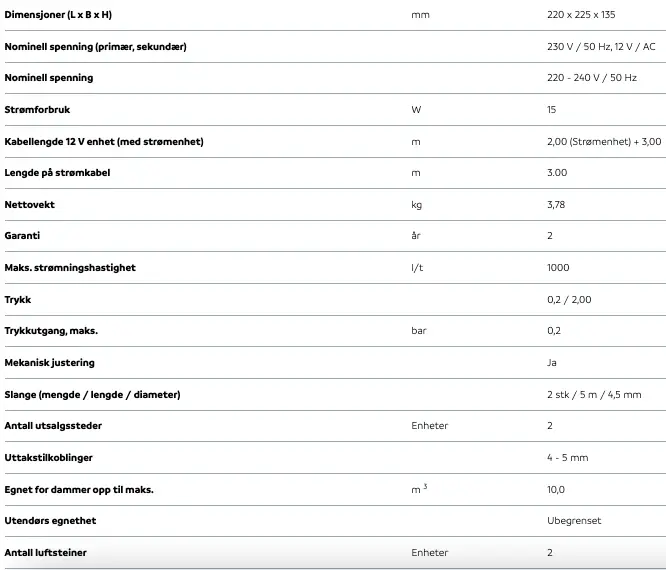Click the bar unit for Trykkutgang, maks.
Image resolution: width=666 pixels, height=570 pixels.
pos(419,331)
